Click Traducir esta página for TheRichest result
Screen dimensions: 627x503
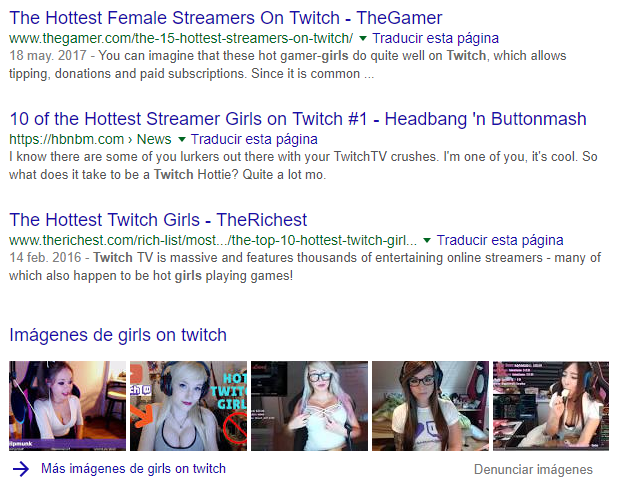coord(500,240)
